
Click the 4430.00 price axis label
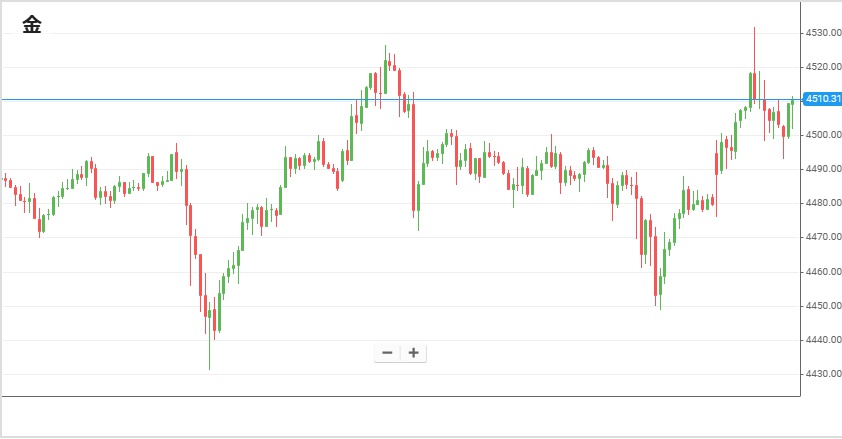[820, 374]
